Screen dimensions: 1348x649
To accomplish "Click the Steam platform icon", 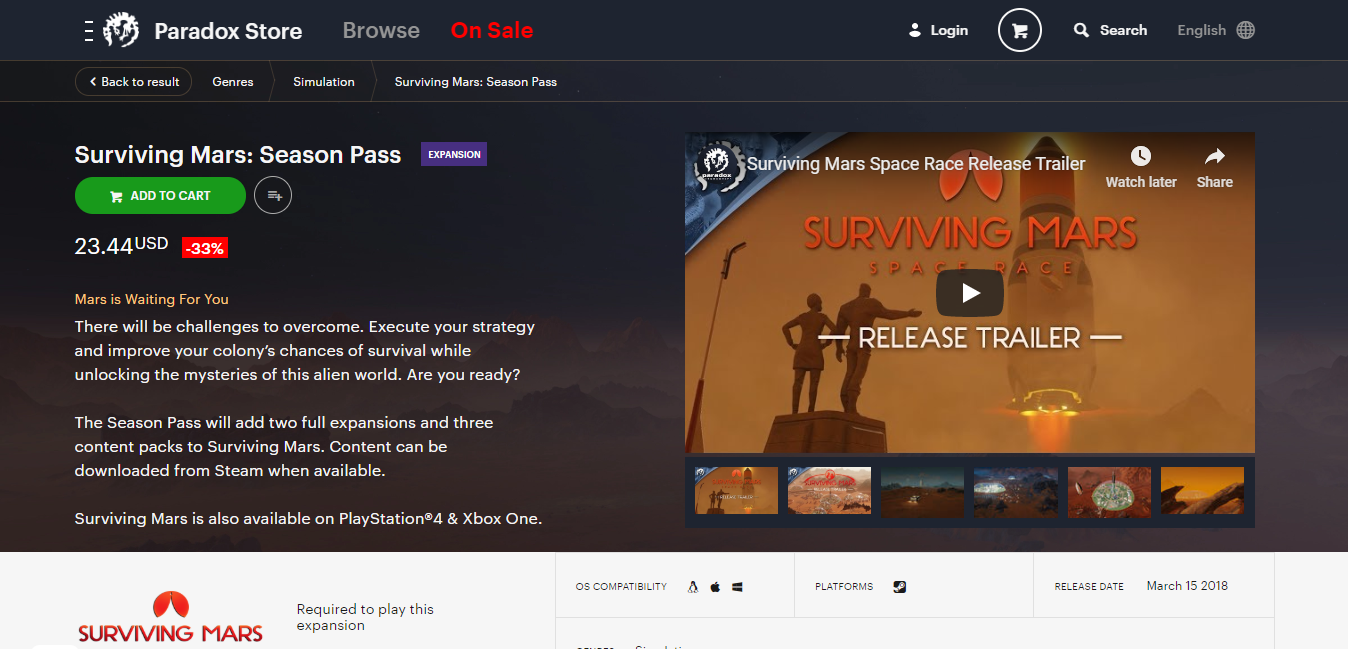I will [x=900, y=587].
